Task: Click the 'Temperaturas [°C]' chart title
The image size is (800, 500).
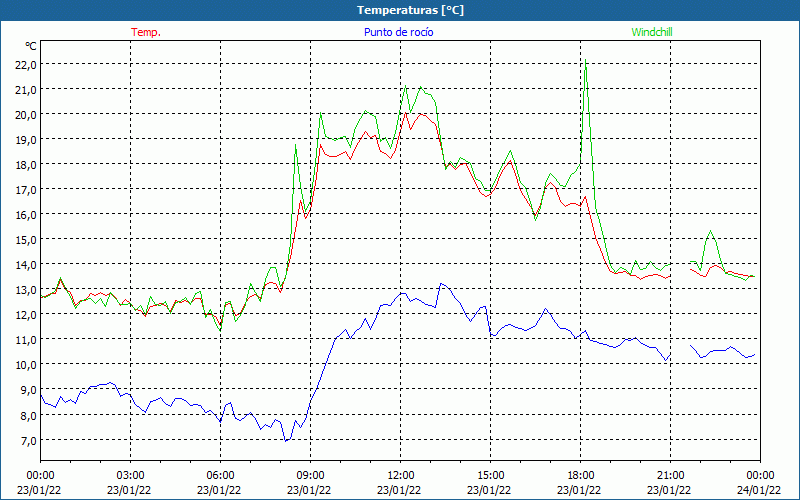Action: (410, 10)
